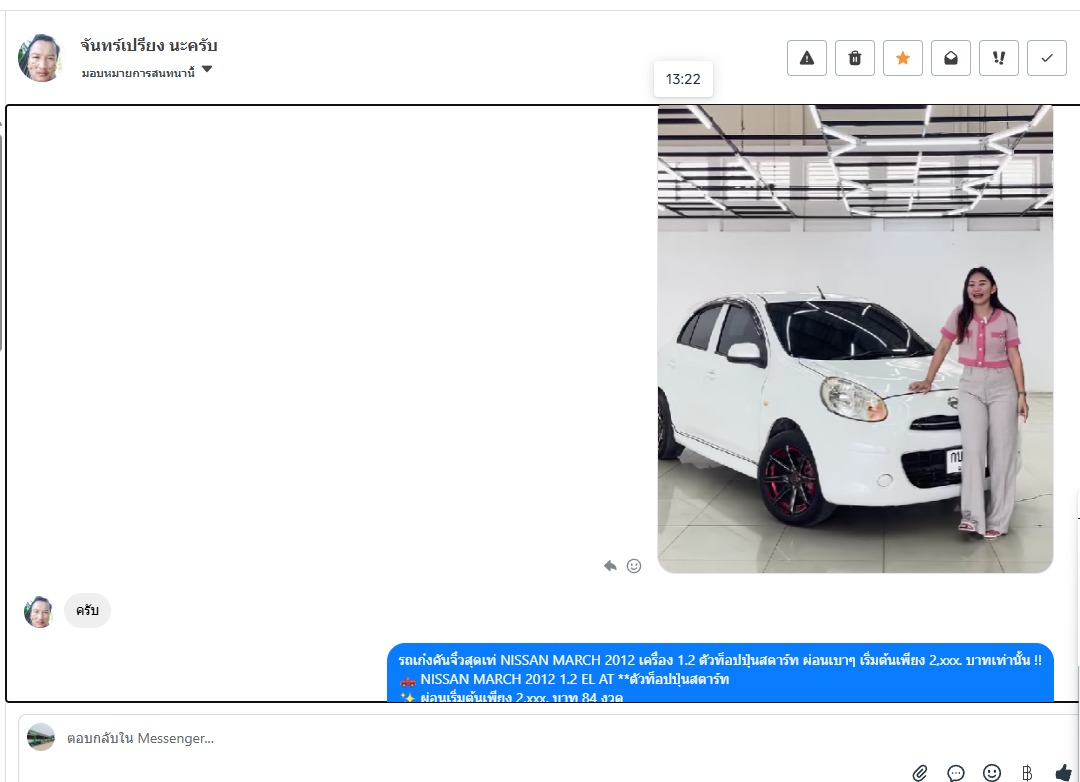The image size is (1080, 782).
Task: Click the 13:22 timestamp label
Action: point(683,79)
